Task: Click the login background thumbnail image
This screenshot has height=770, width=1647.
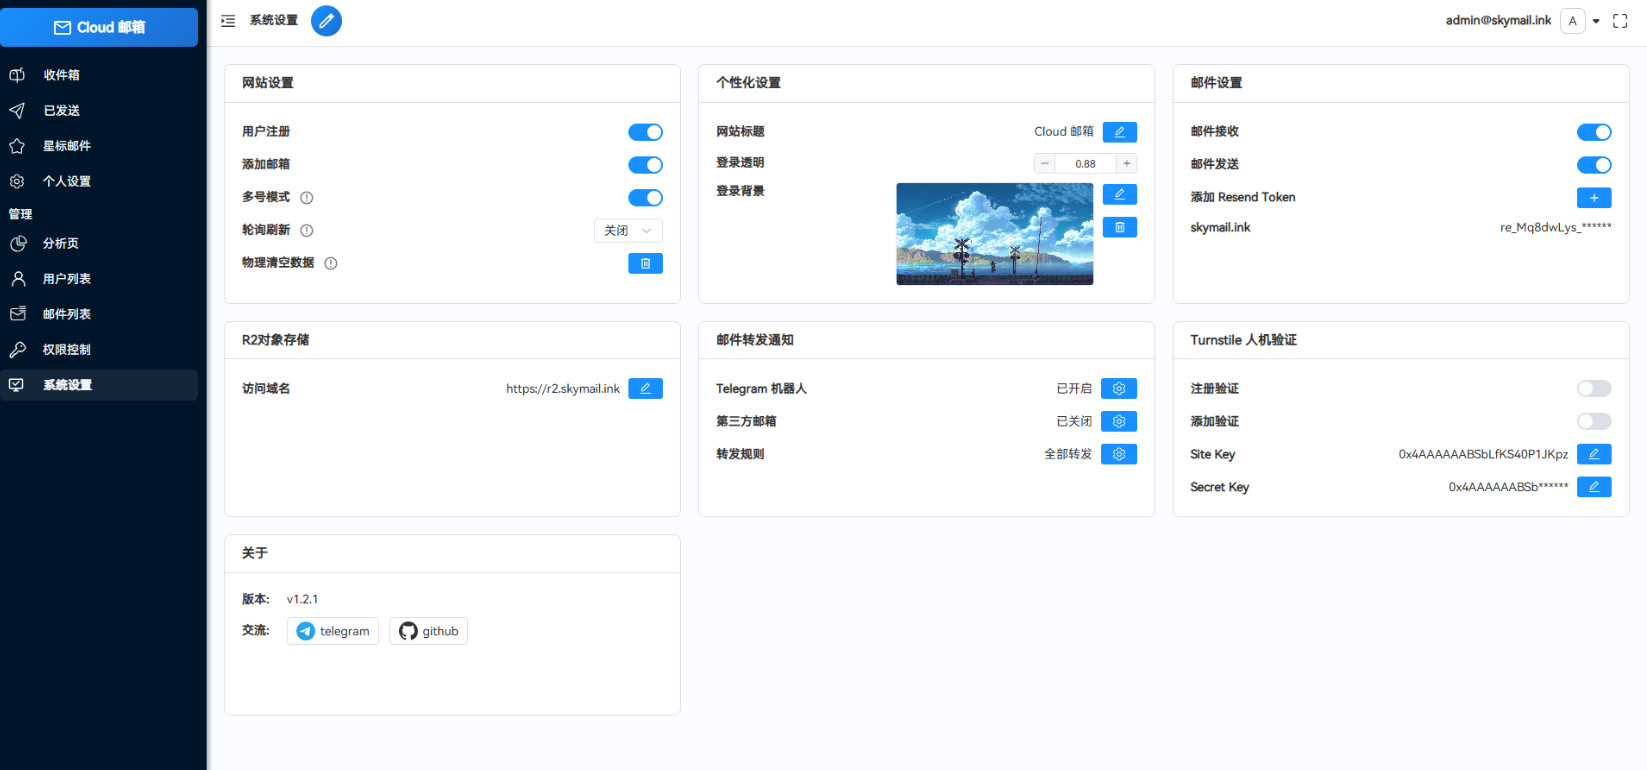Action: tap(994, 234)
